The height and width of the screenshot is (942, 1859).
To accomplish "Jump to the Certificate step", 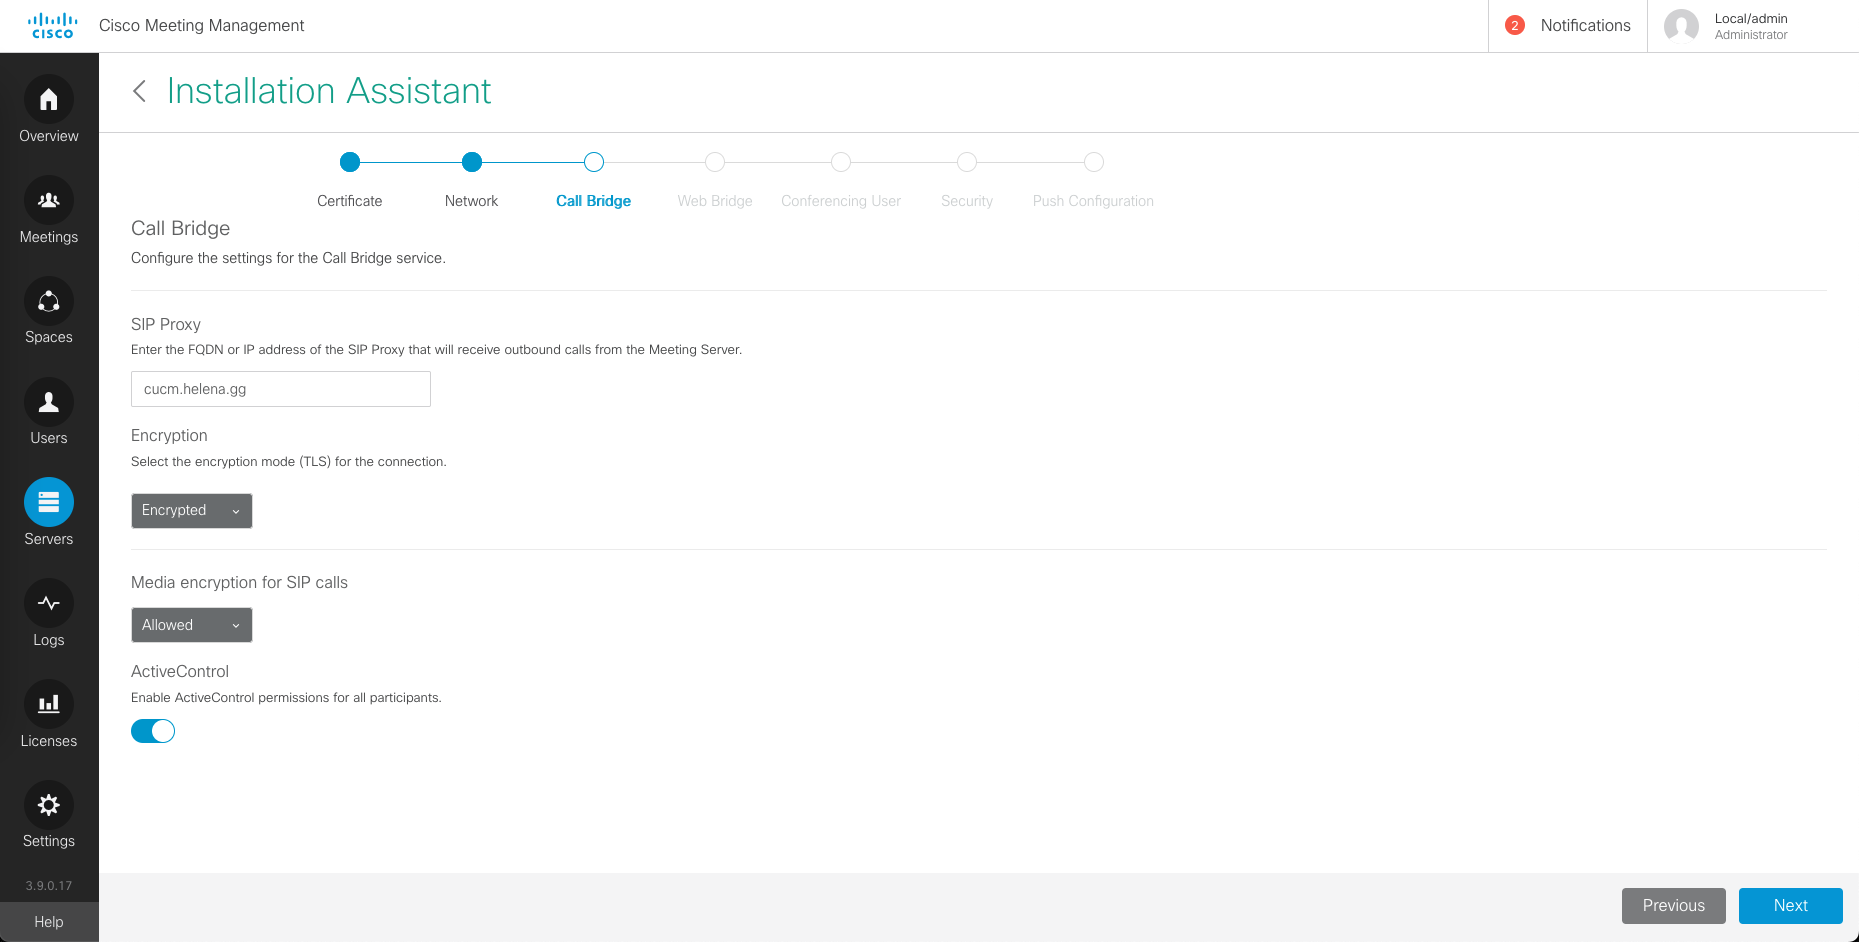I will (x=350, y=162).
